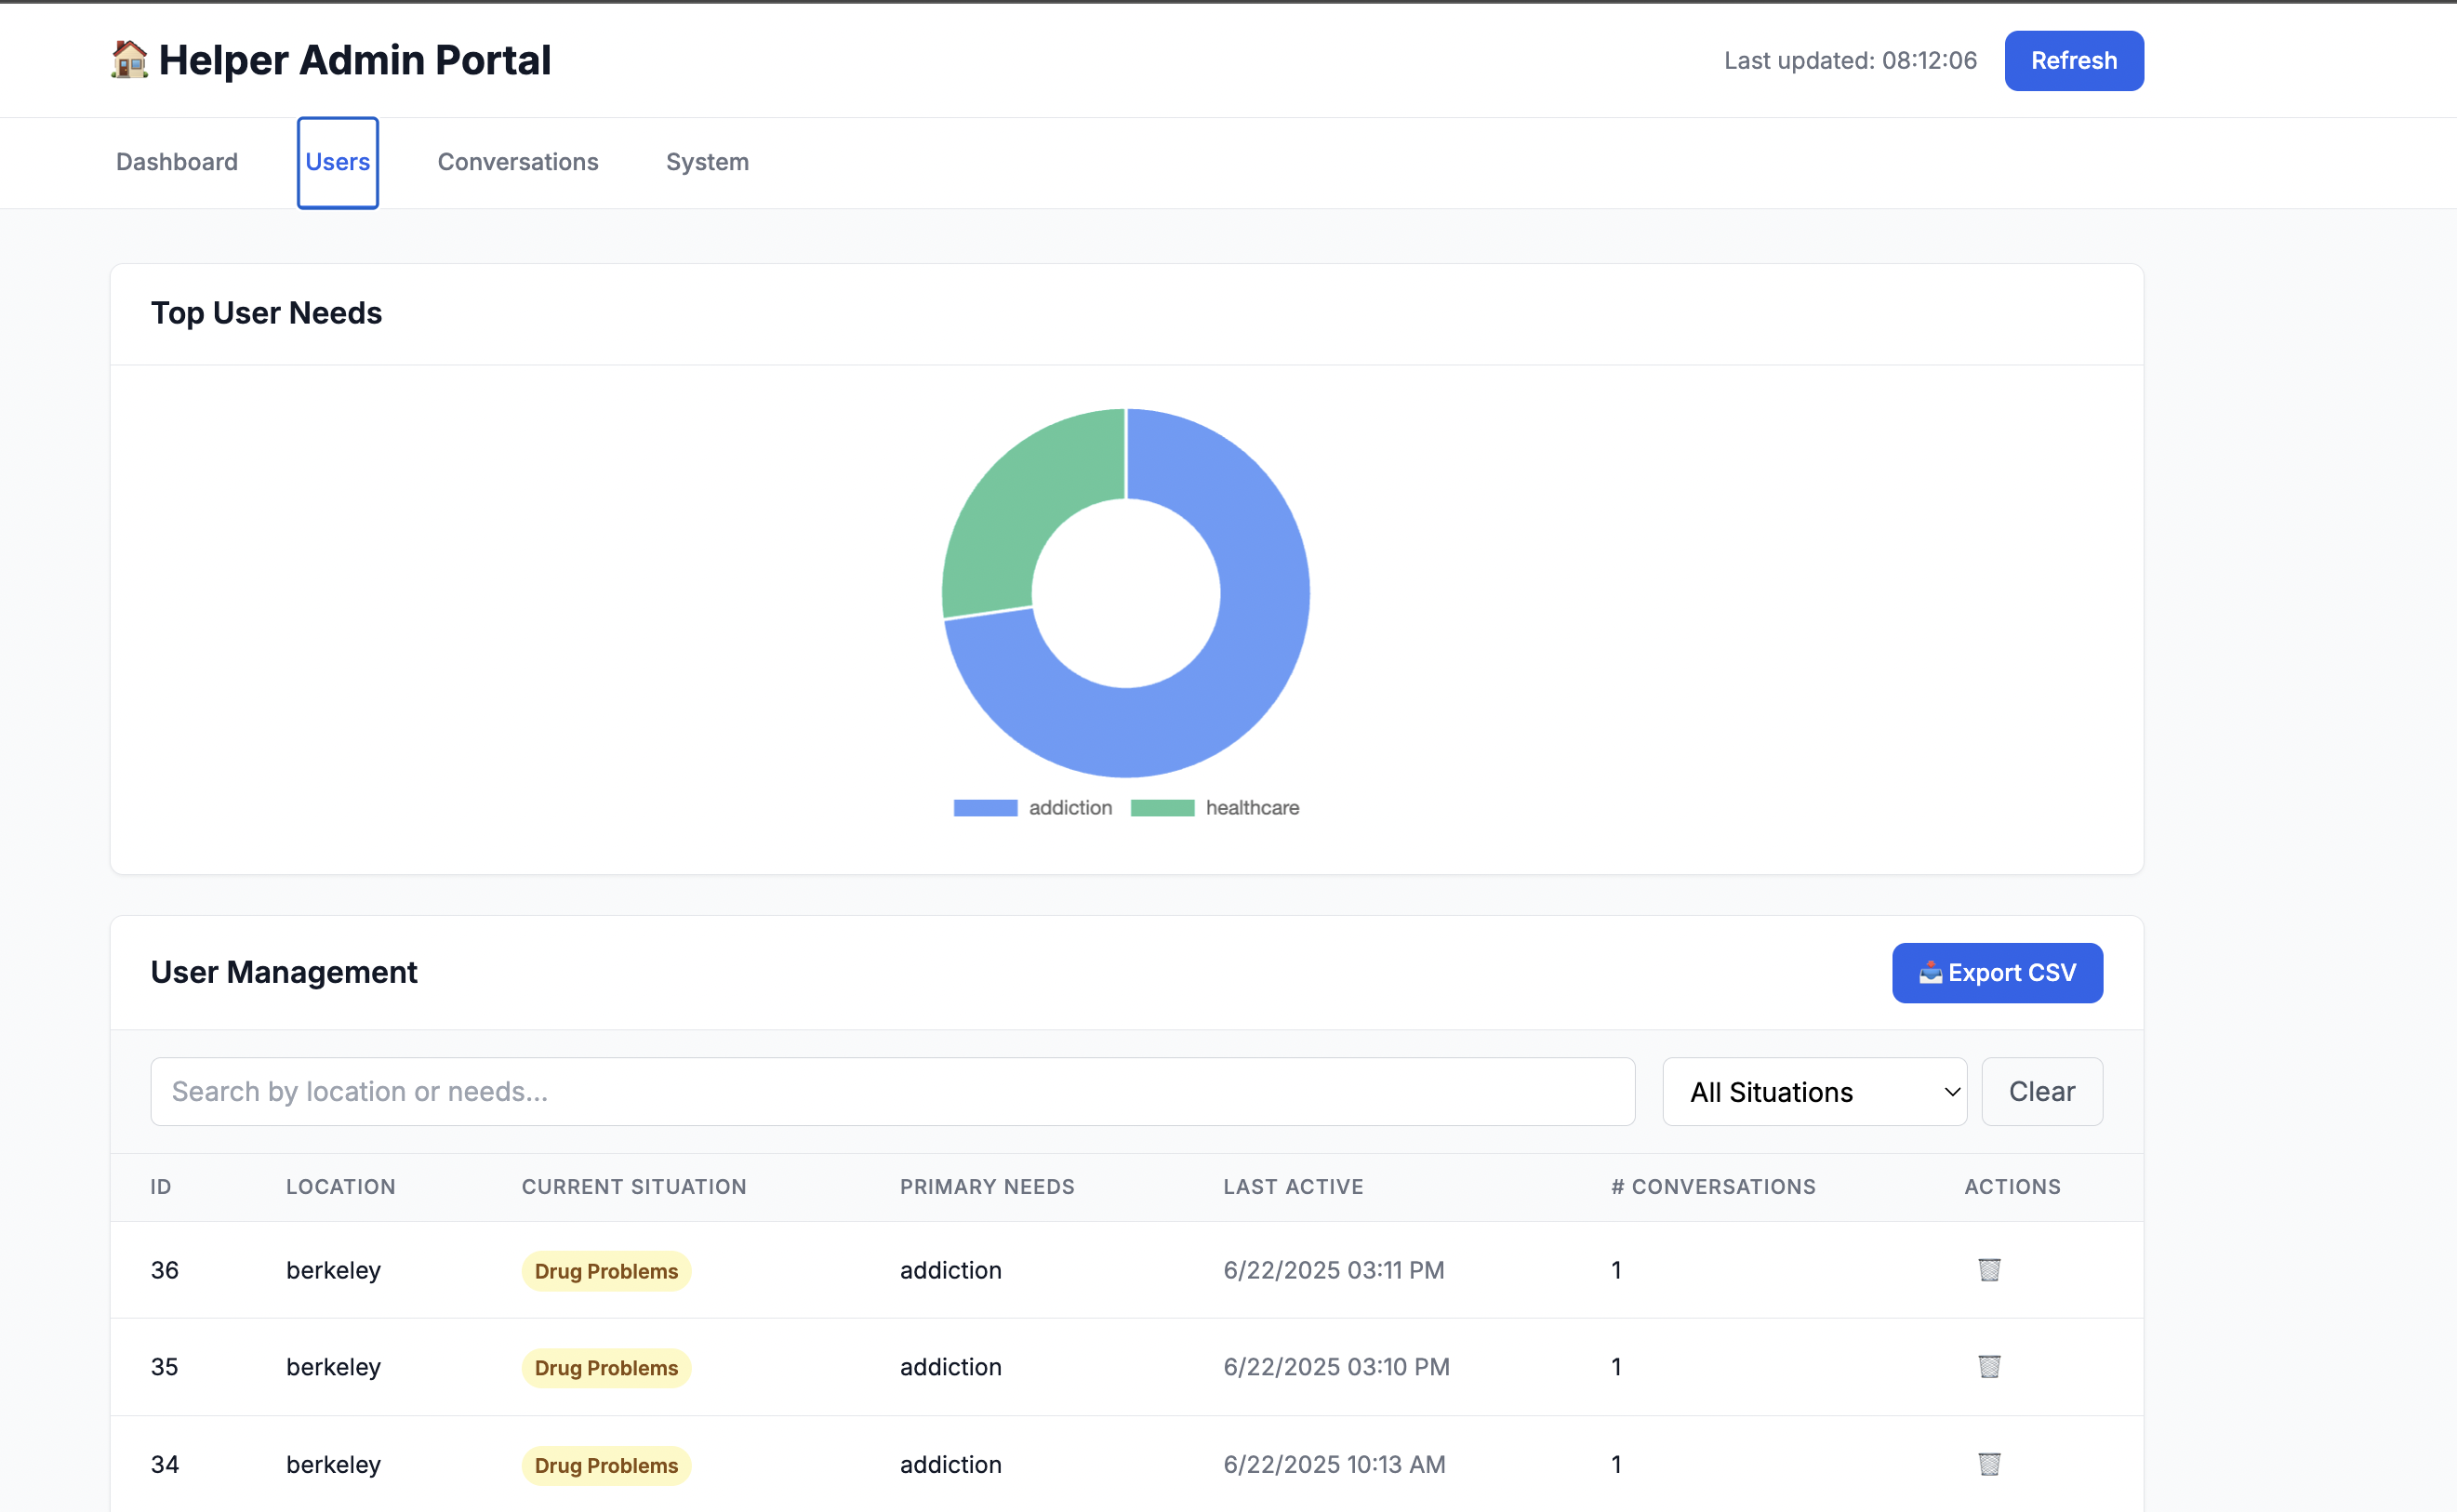Select the Users tab

tap(338, 162)
